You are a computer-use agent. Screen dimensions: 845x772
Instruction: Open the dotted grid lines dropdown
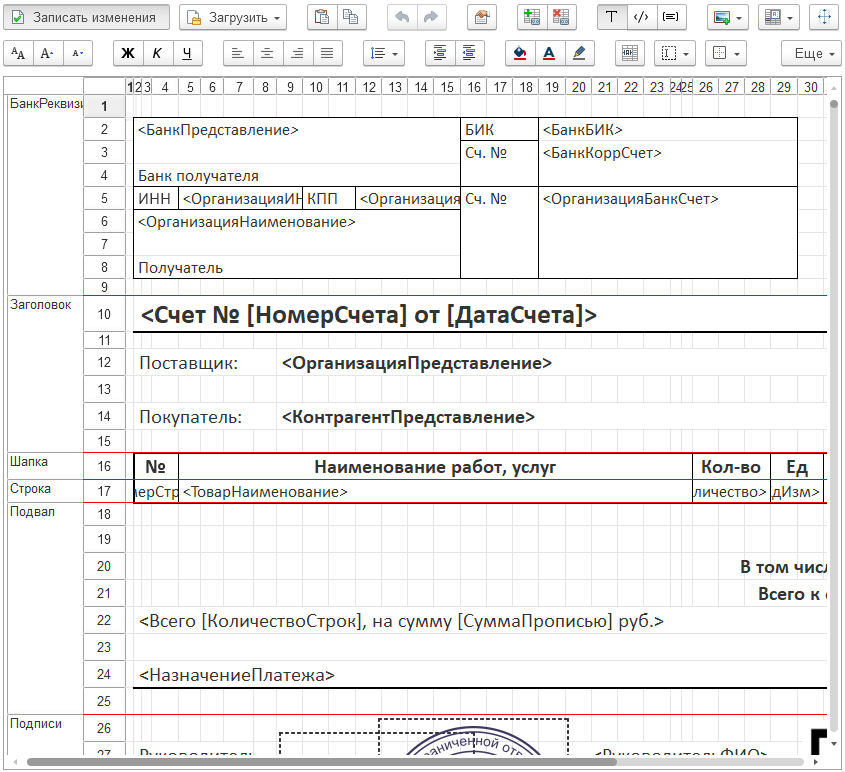pyautogui.click(x=726, y=53)
